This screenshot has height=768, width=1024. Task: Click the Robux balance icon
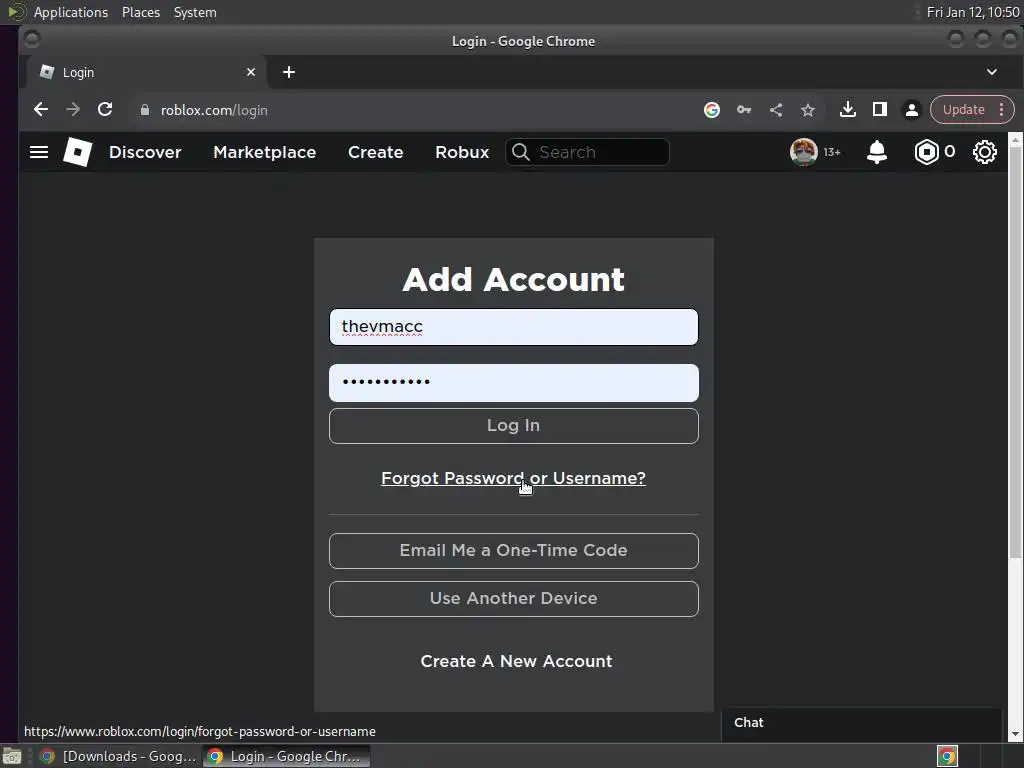pos(926,152)
